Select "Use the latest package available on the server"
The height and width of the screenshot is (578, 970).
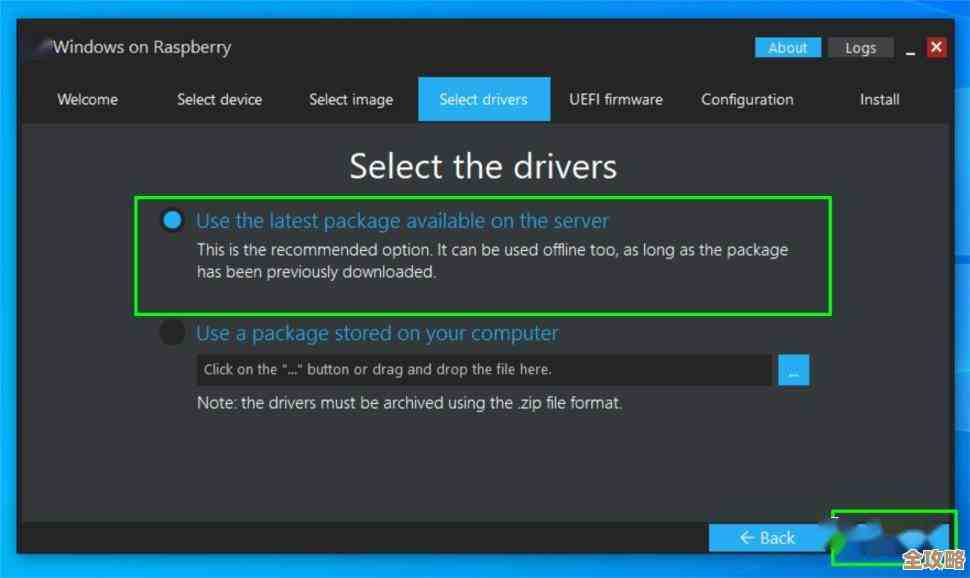171,220
